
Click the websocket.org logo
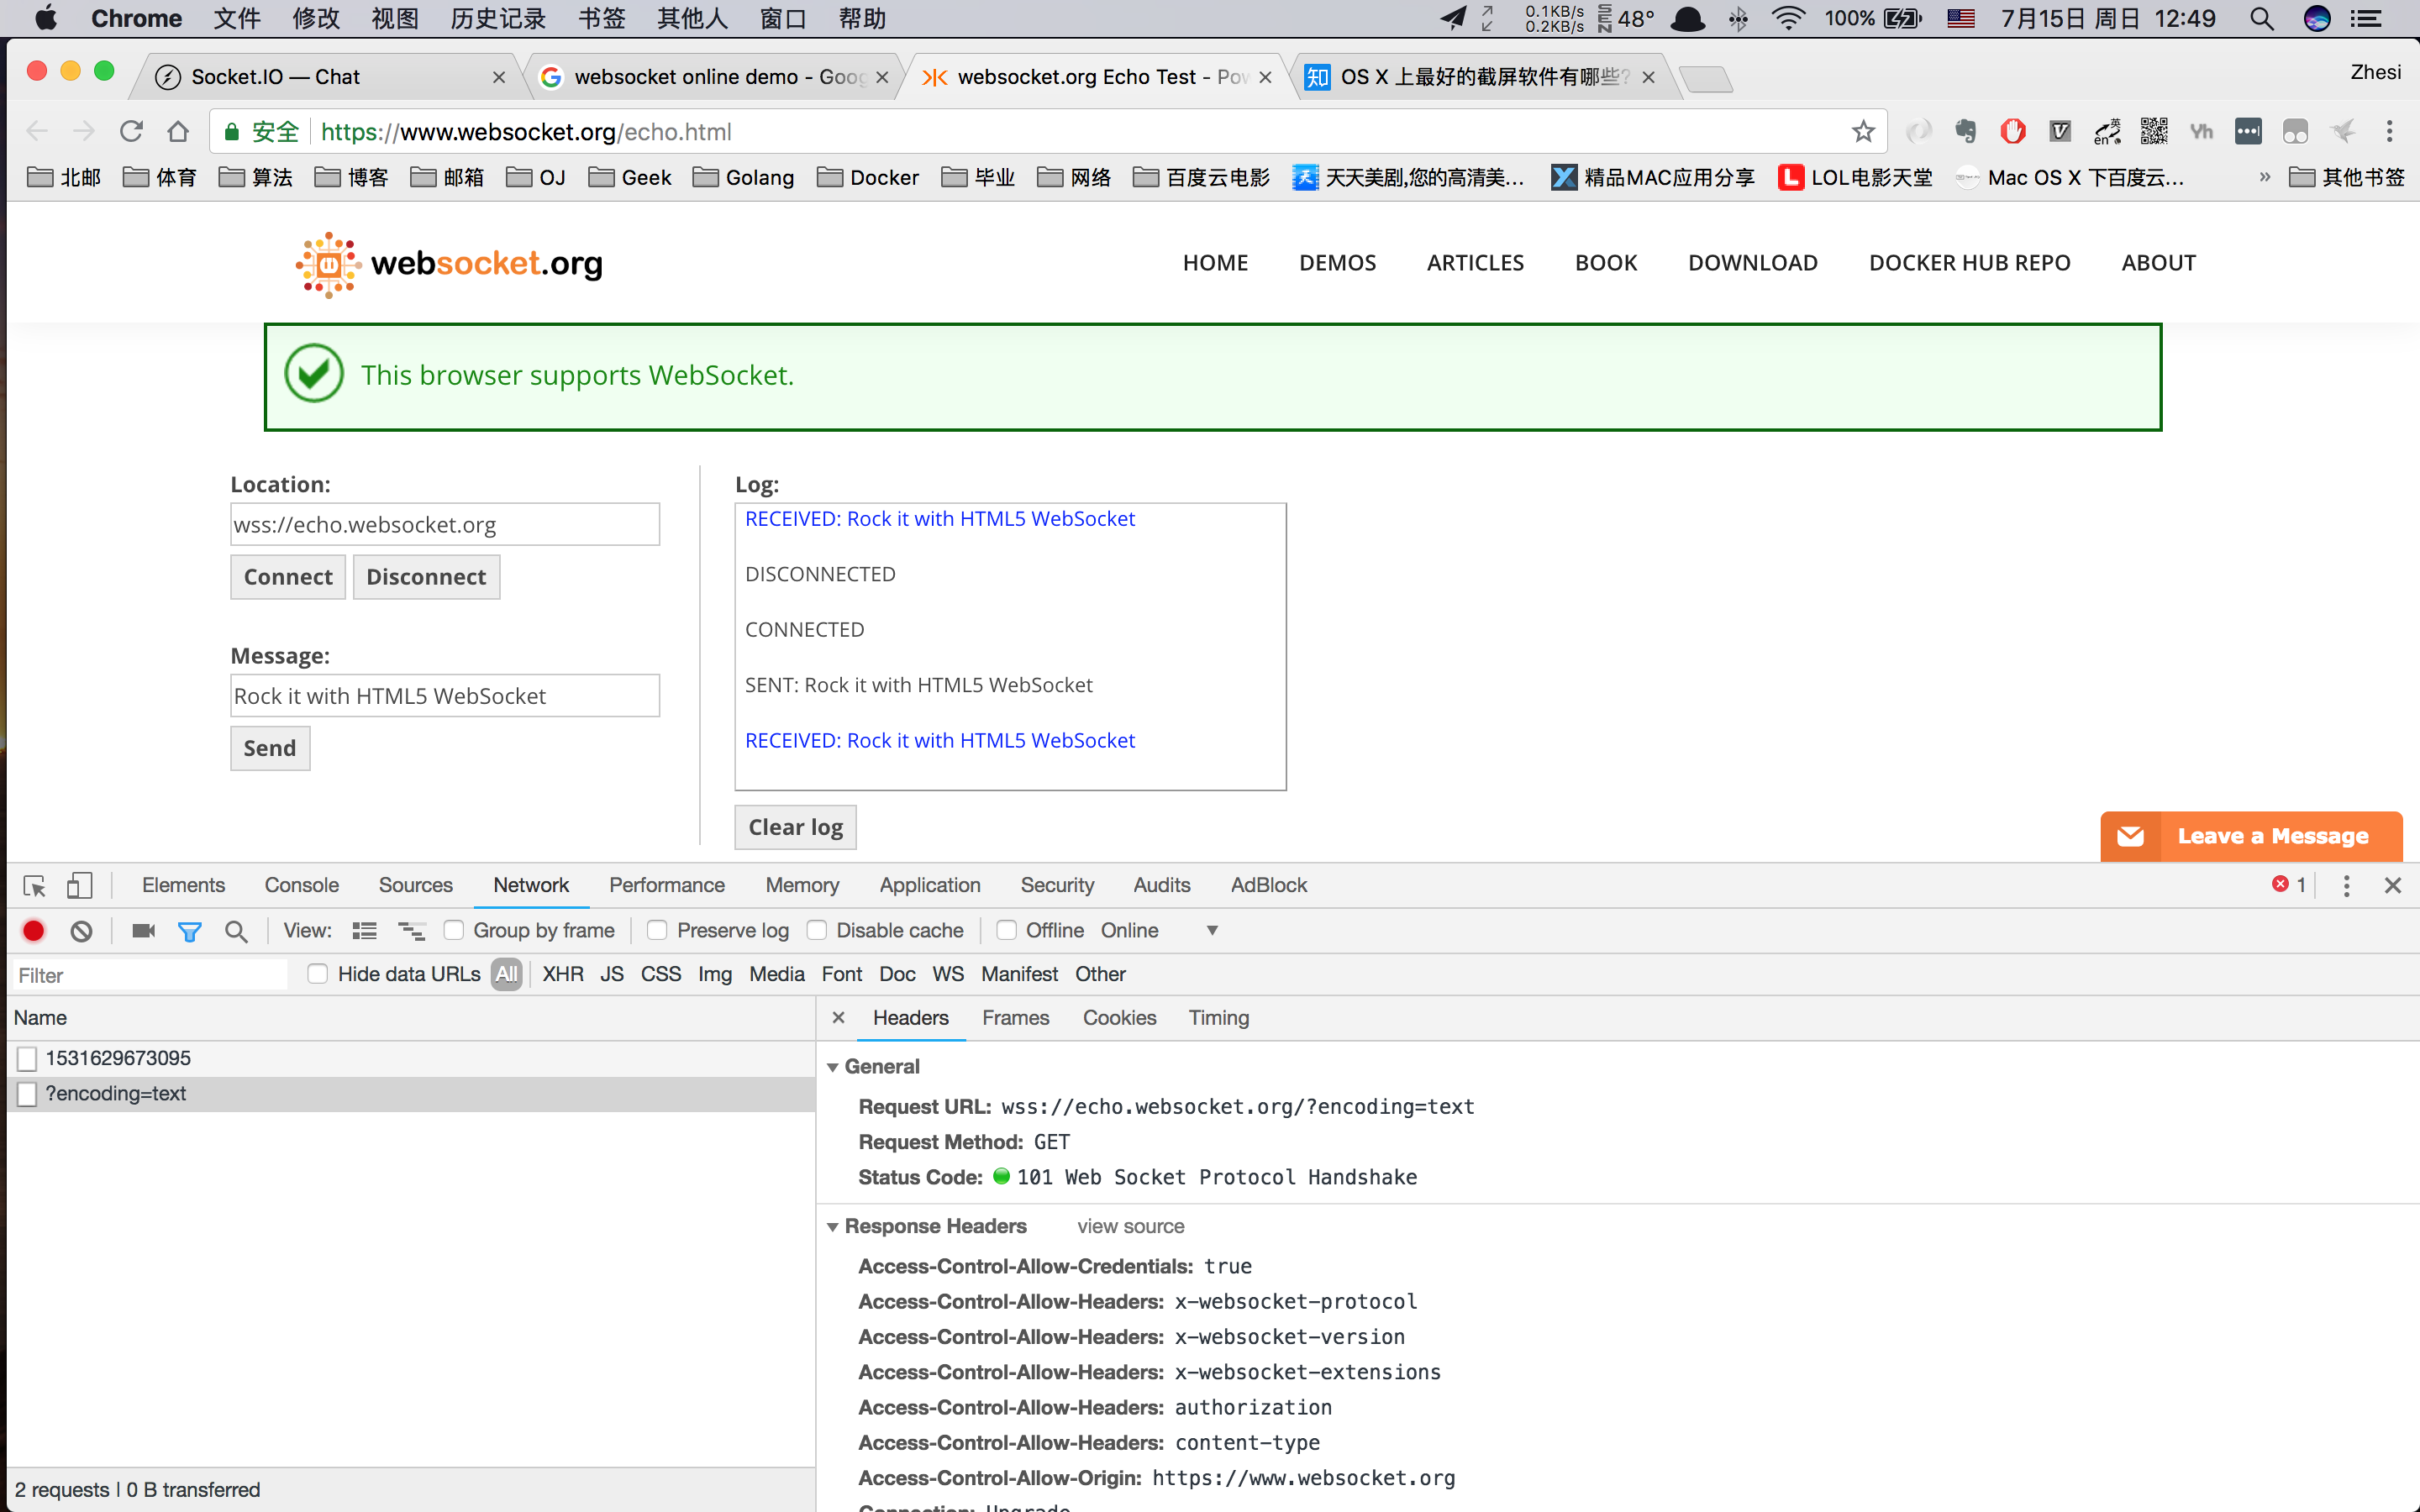tap(449, 264)
